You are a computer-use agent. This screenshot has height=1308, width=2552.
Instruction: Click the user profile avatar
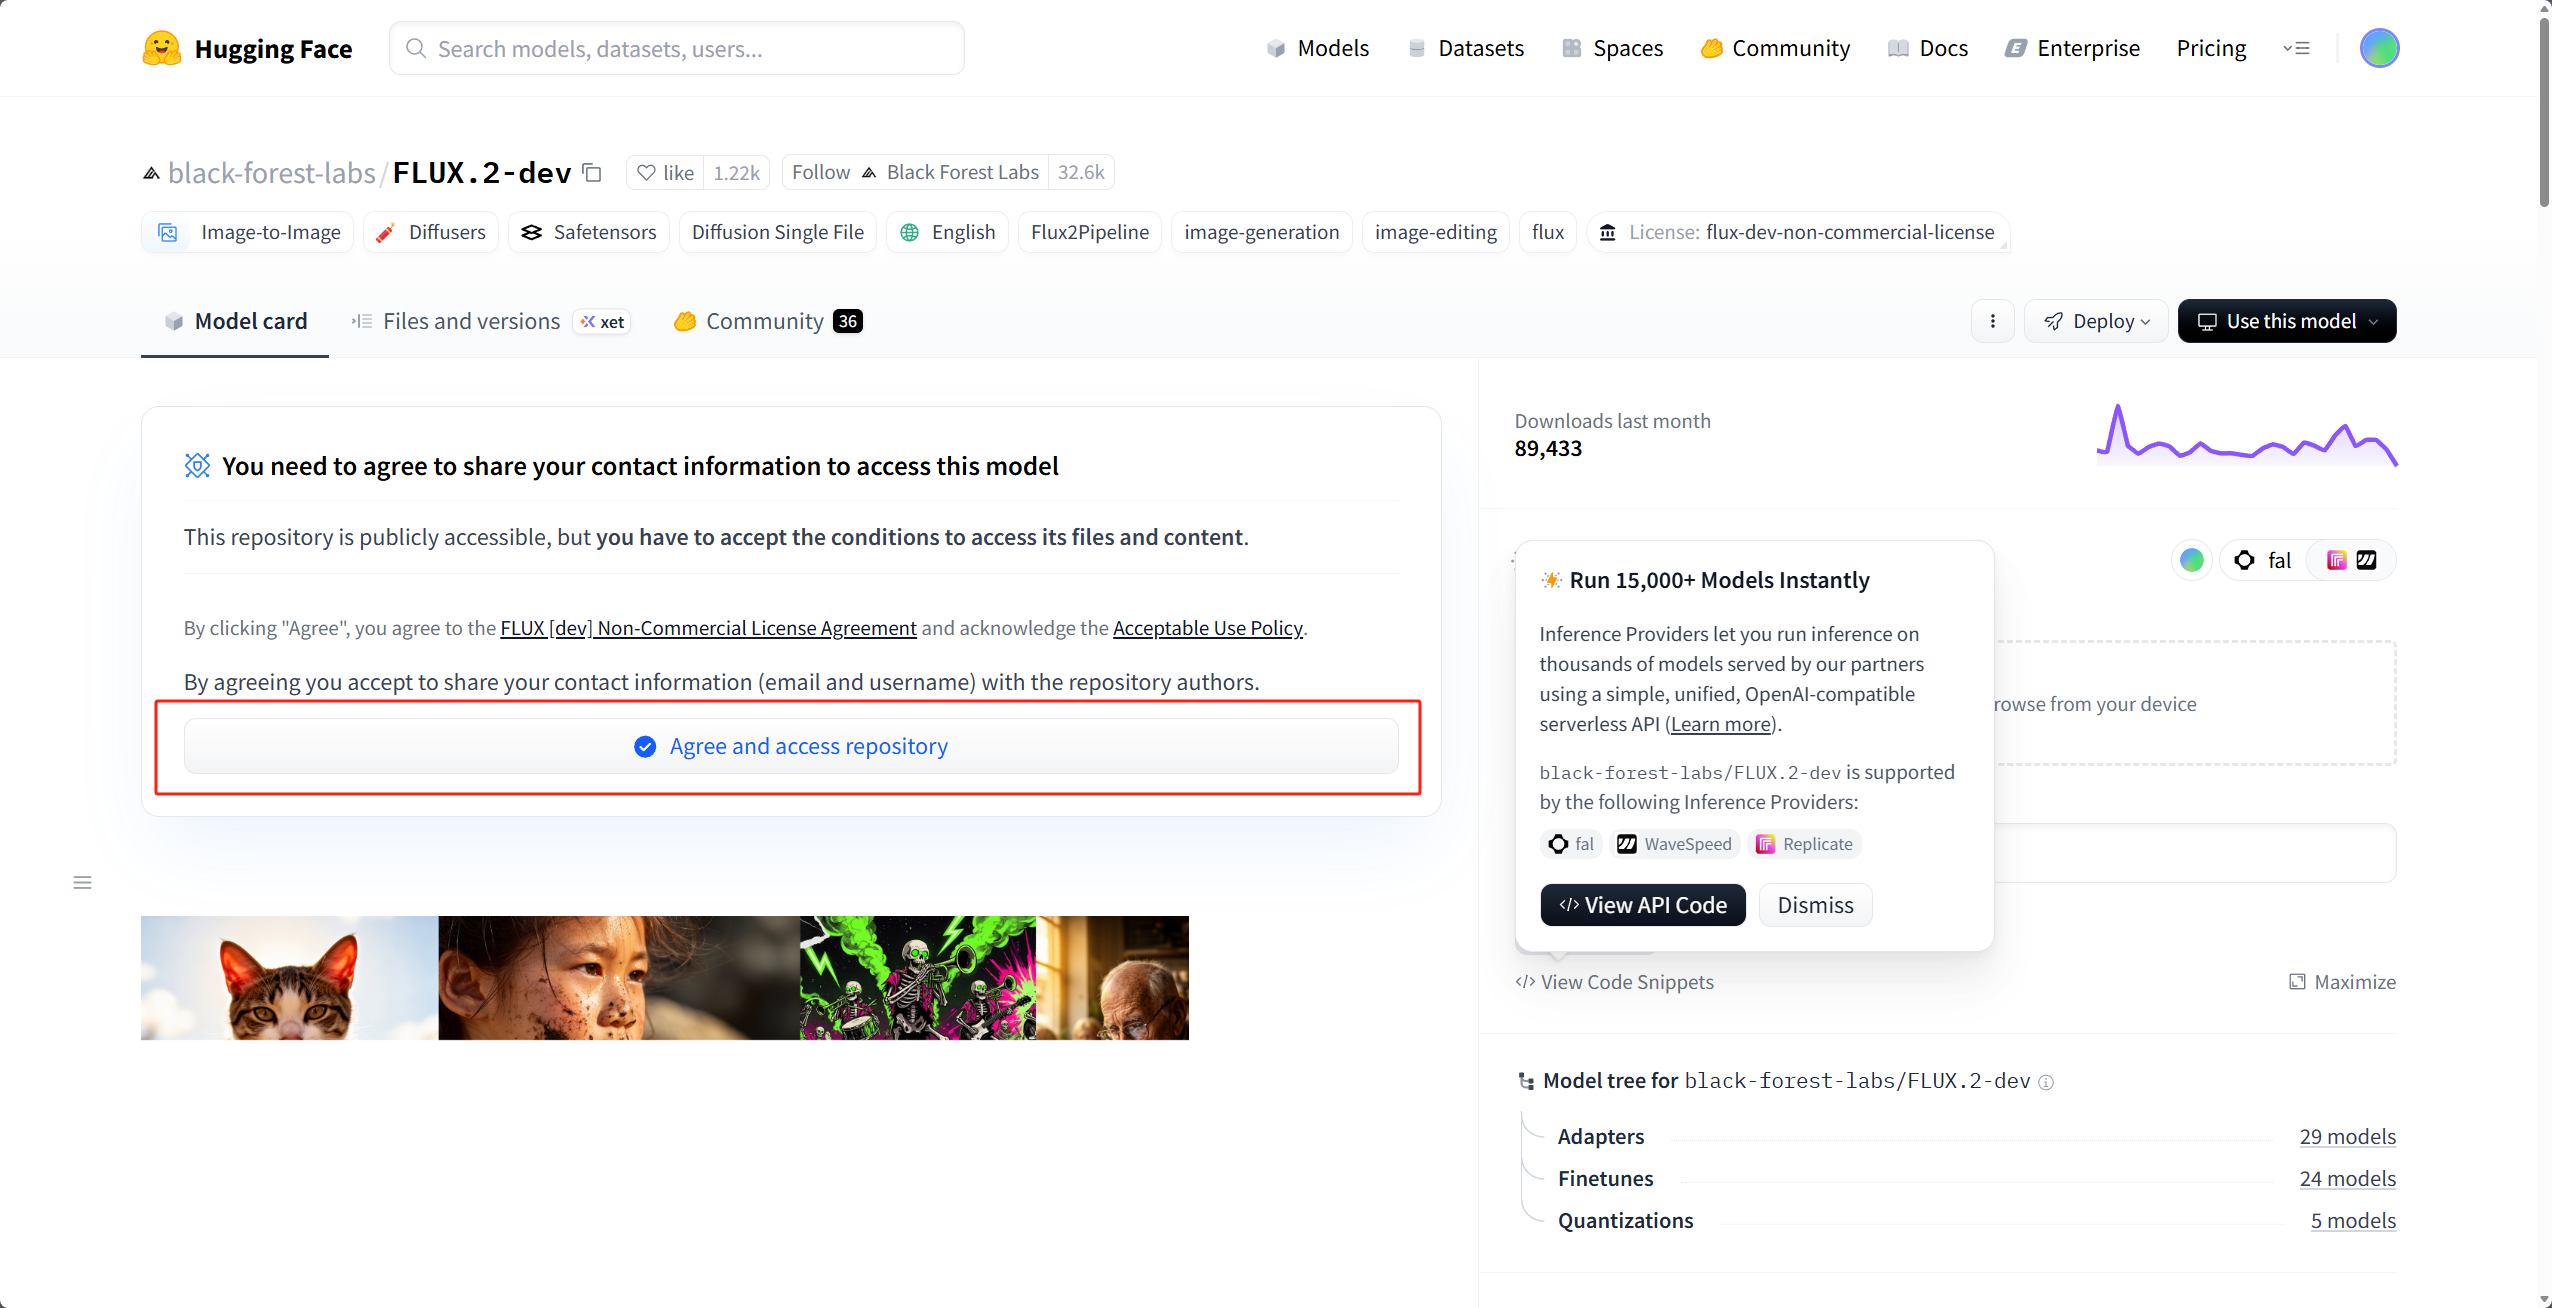coord(2378,48)
